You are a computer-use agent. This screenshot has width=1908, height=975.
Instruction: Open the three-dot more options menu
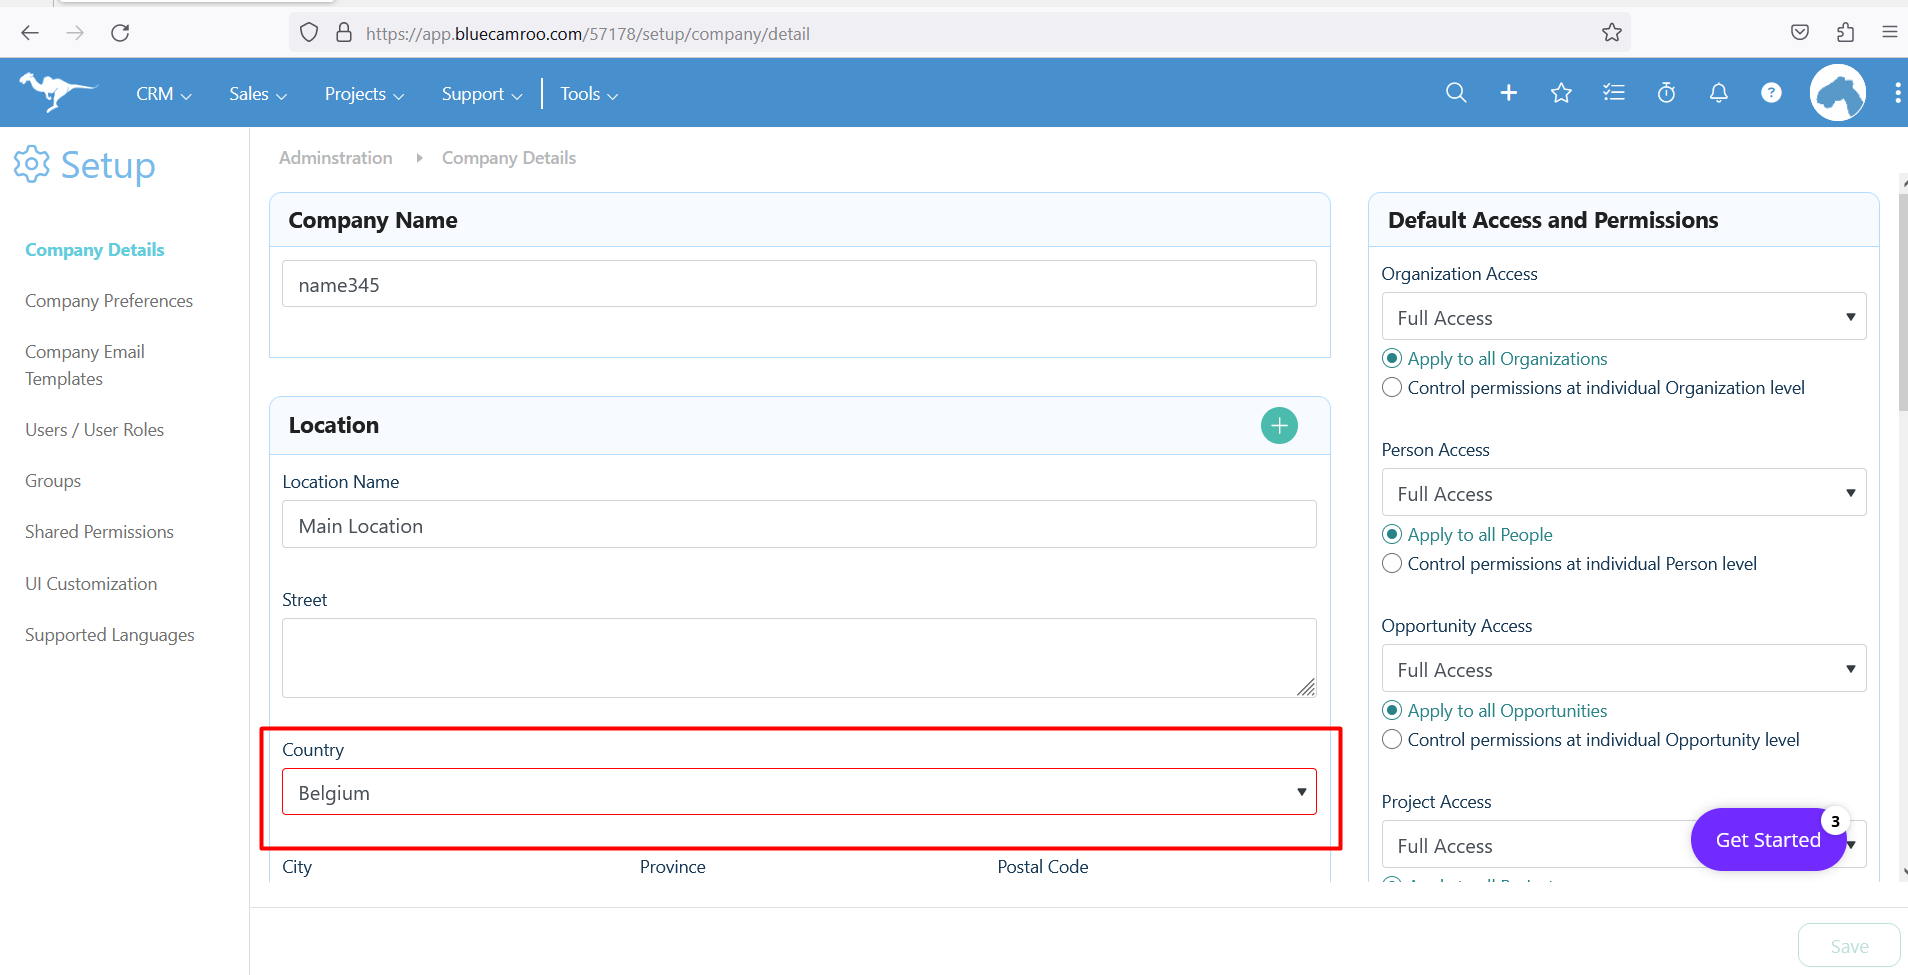pyautogui.click(x=1897, y=93)
